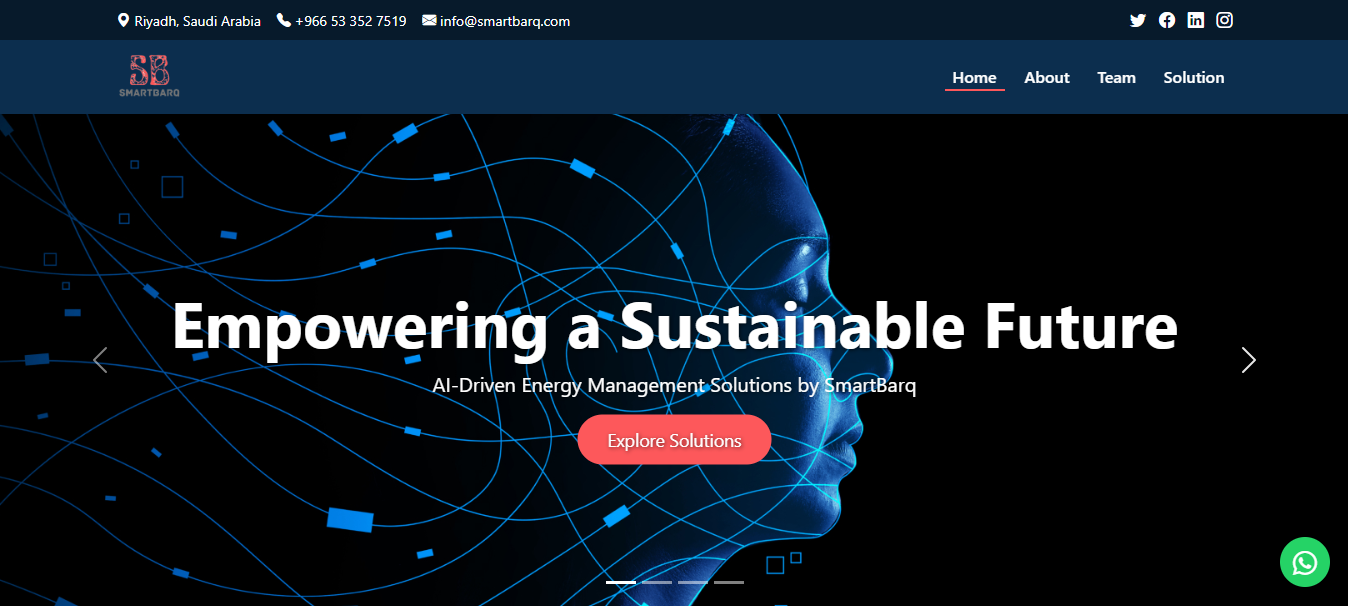This screenshot has height=606, width=1348.
Task: Click the green WhatsApp chat icon
Action: 1304,562
